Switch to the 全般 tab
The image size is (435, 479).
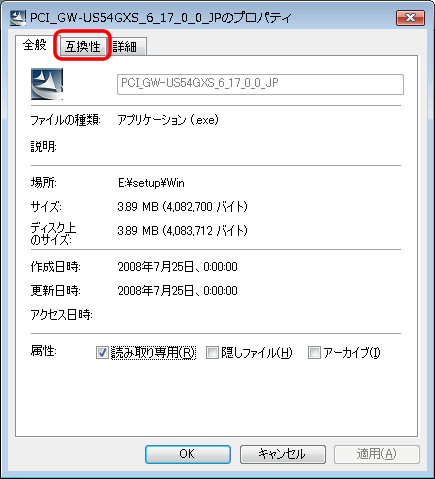35,45
